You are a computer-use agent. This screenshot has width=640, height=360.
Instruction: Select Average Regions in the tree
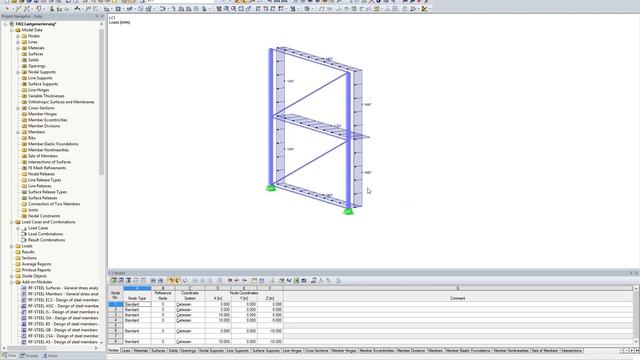coord(36,264)
